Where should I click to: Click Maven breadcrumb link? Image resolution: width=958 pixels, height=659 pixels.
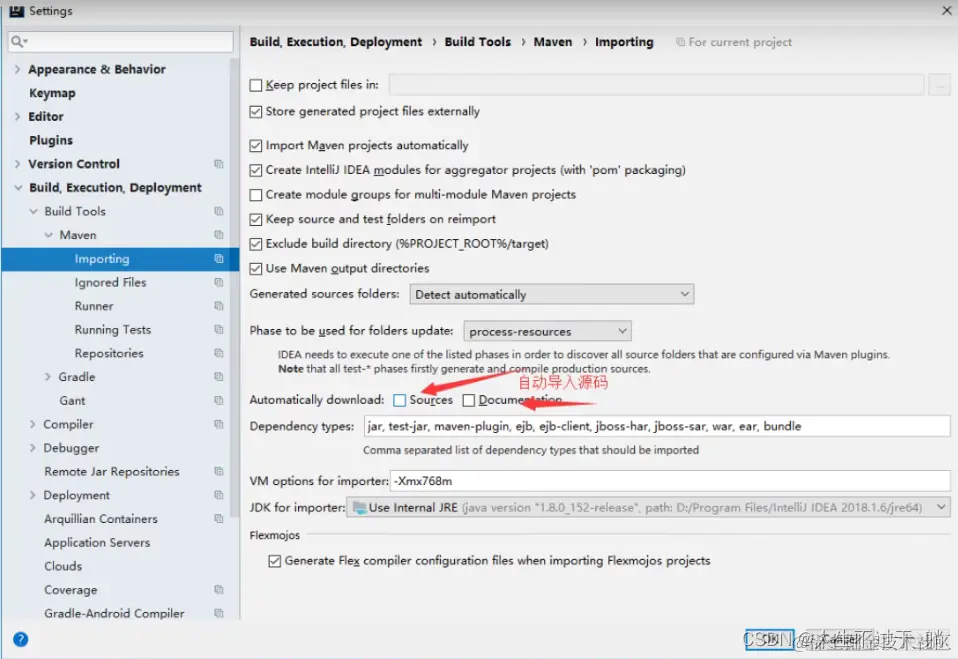click(553, 42)
